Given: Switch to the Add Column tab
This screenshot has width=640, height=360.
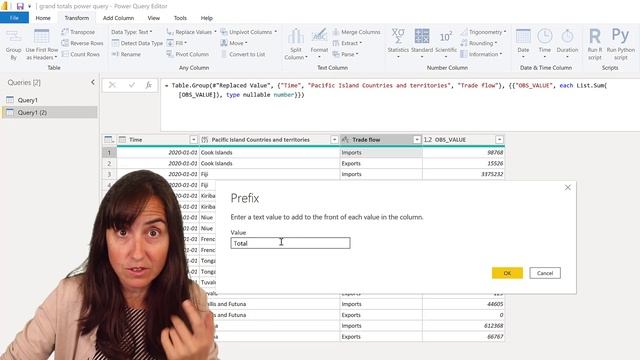Looking at the screenshot, I should click(x=118, y=18).
